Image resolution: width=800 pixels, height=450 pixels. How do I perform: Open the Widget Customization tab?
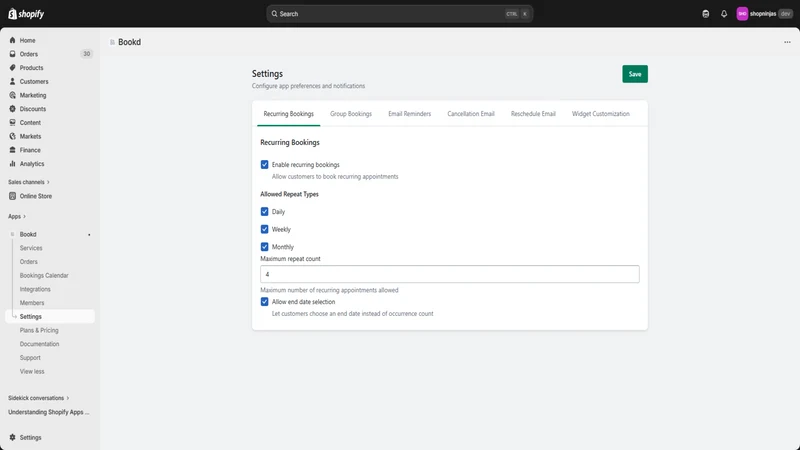601,114
